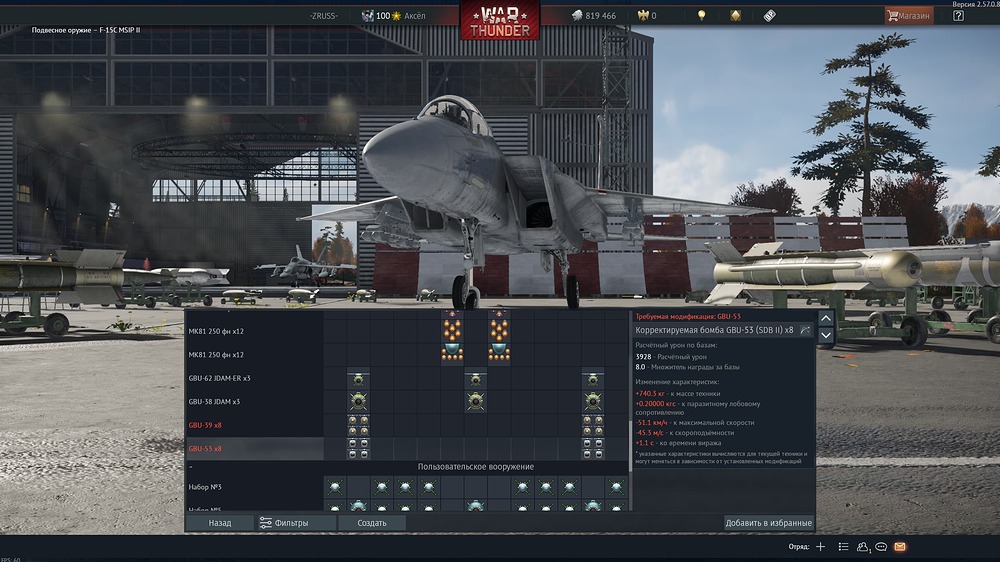Select next weapon with down chevron
Image resolution: width=1000 pixels, height=562 pixels.
click(x=826, y=335)
